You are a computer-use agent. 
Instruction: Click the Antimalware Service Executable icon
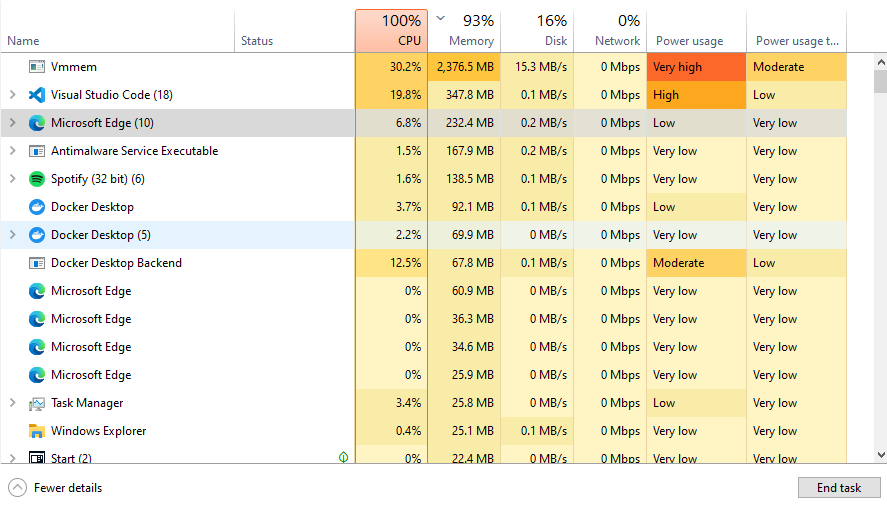(37, 151)
